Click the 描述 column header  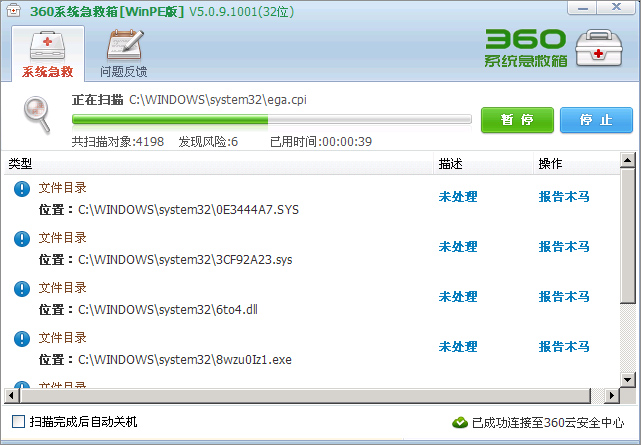tap(484, 164)
